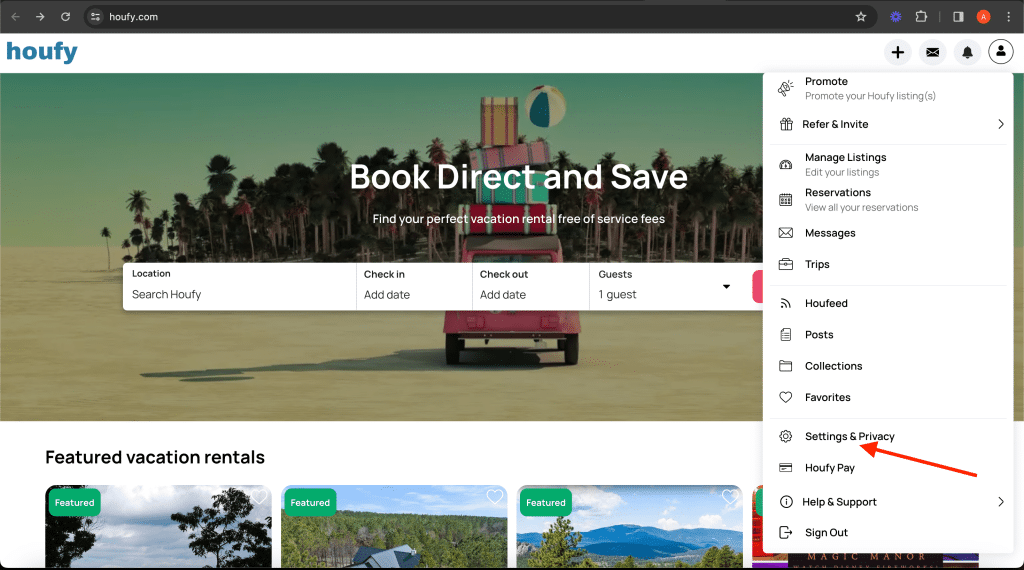Bookmark page with star icon

pyautogui.click(x=861, y=16)
